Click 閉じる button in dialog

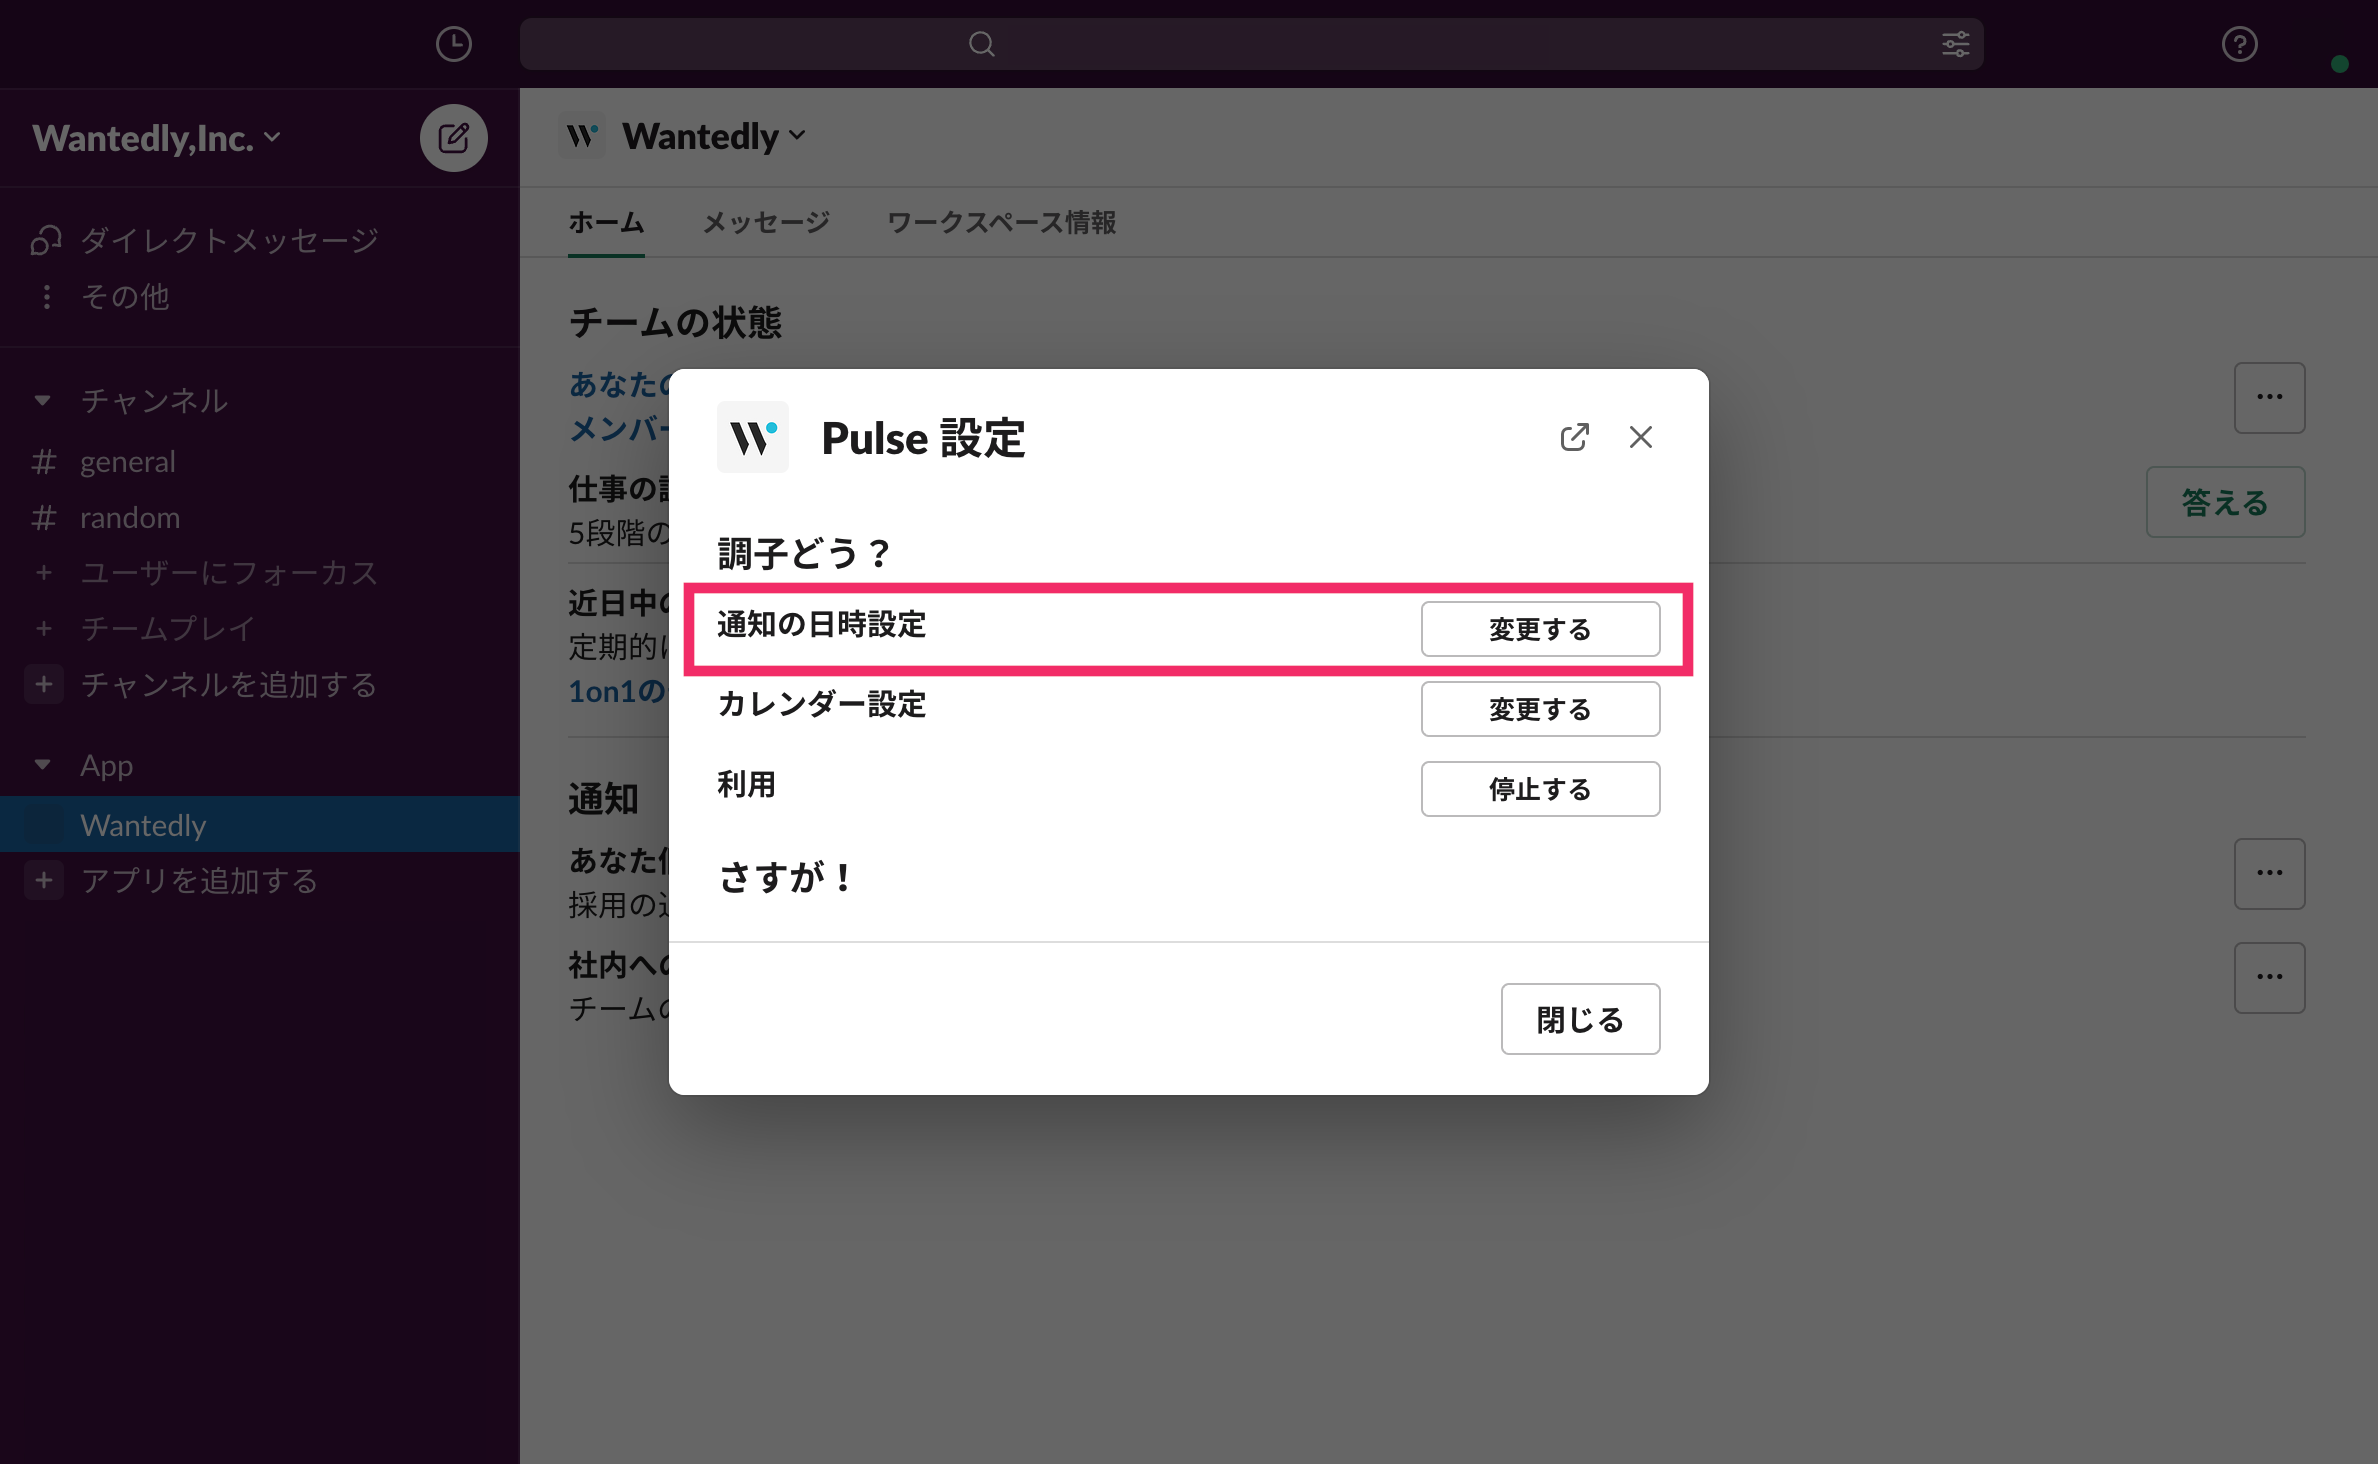pyautogui.click(x=1579, y=1019)
